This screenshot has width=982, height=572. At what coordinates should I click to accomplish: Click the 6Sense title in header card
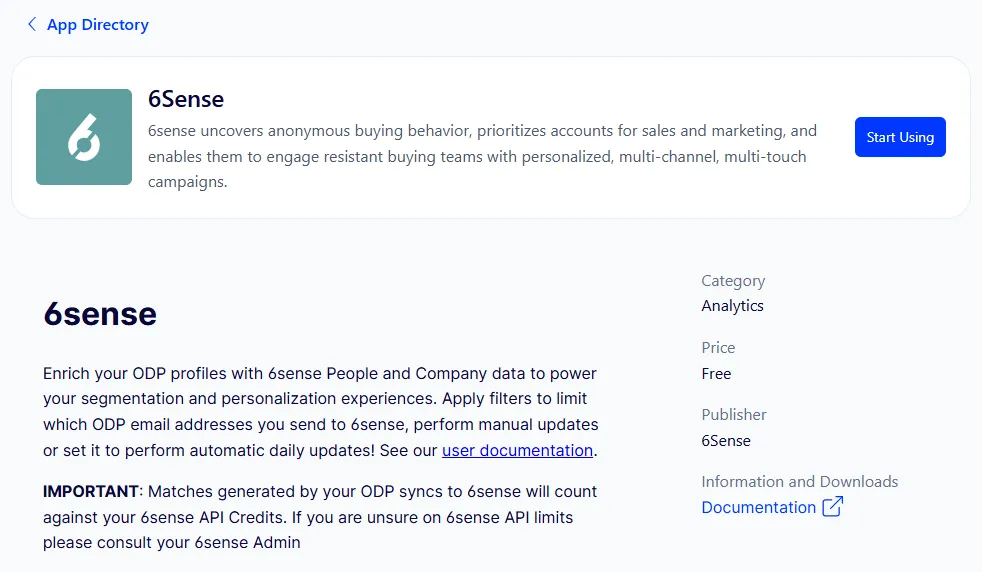coord(186,100)
